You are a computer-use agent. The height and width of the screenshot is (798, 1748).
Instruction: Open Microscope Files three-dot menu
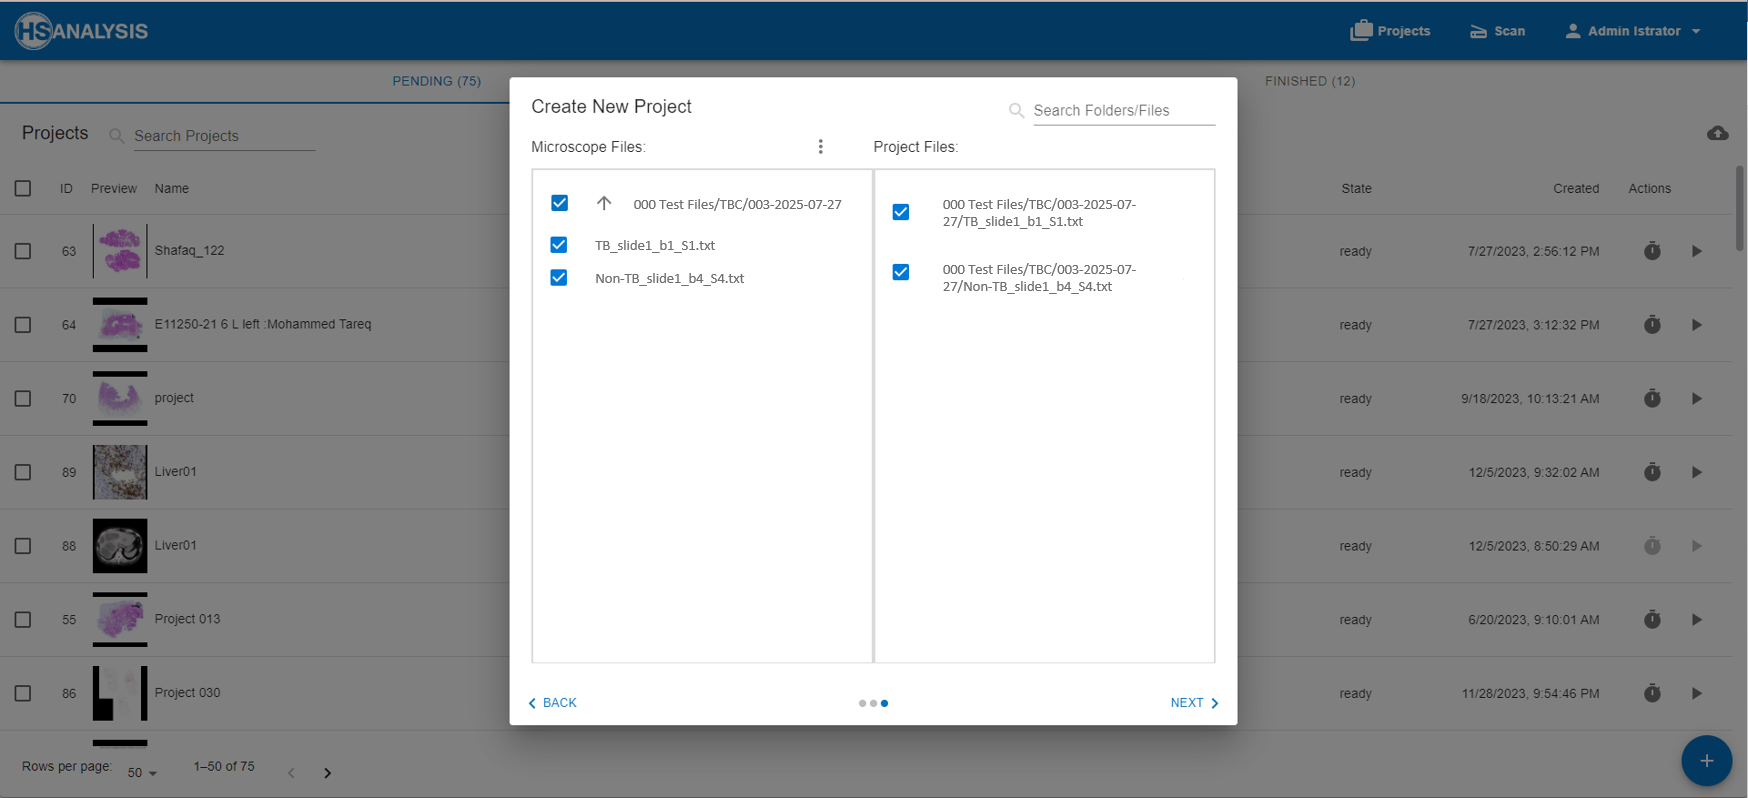(x=820, y=147)
